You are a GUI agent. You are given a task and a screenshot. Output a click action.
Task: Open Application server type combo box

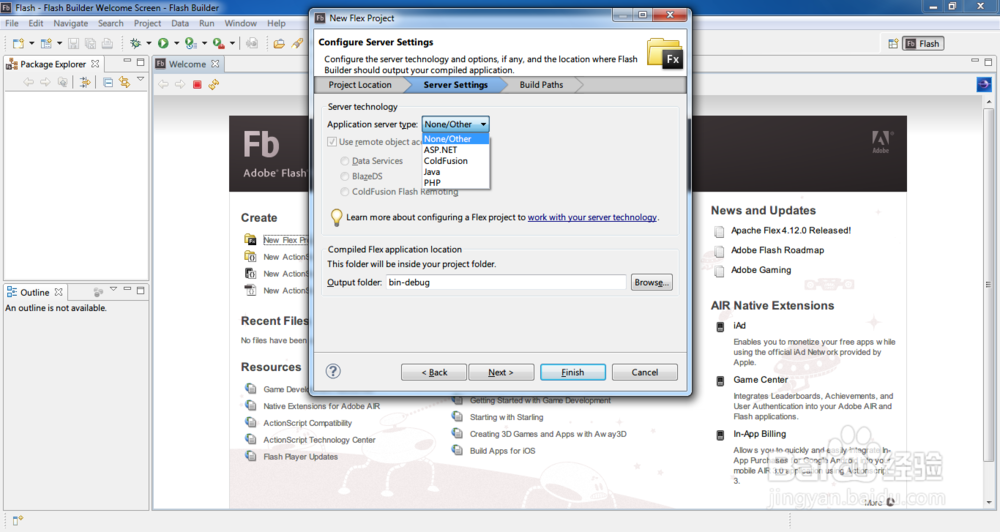coord(455,124)
